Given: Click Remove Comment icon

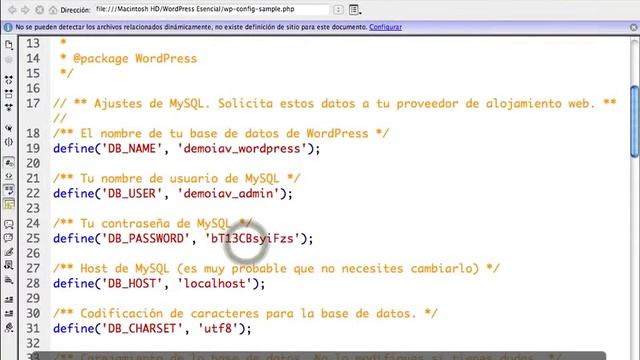Looking at the screenshot, I should point(9,238).
